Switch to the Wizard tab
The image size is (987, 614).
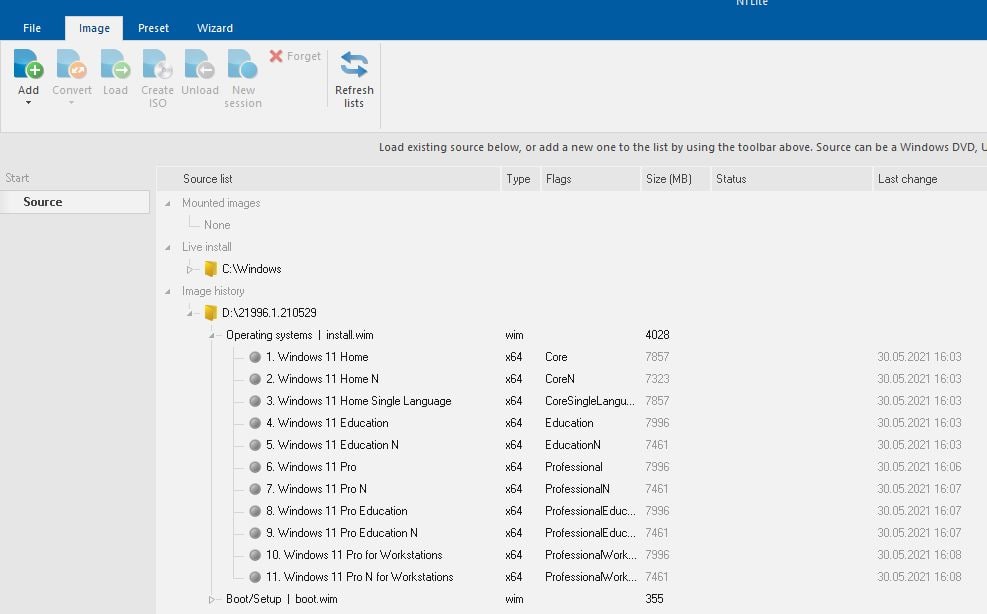click(215, 28)
